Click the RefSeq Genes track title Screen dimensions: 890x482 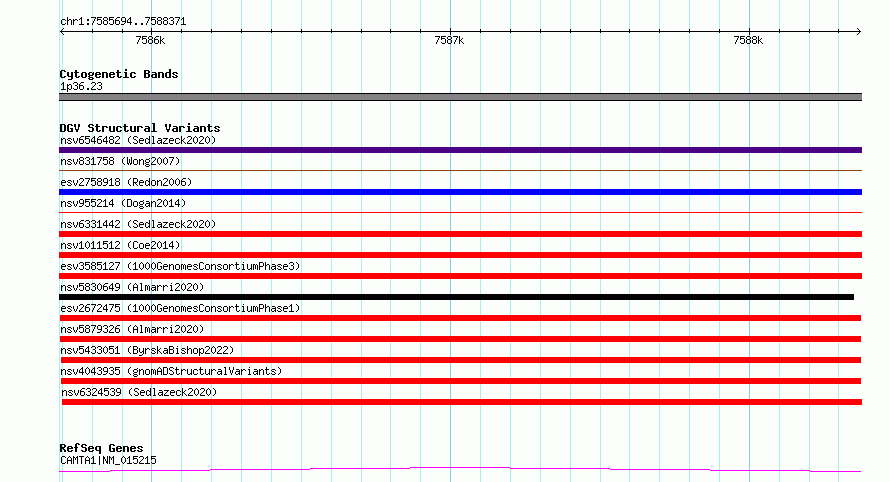tap(101, 448)
